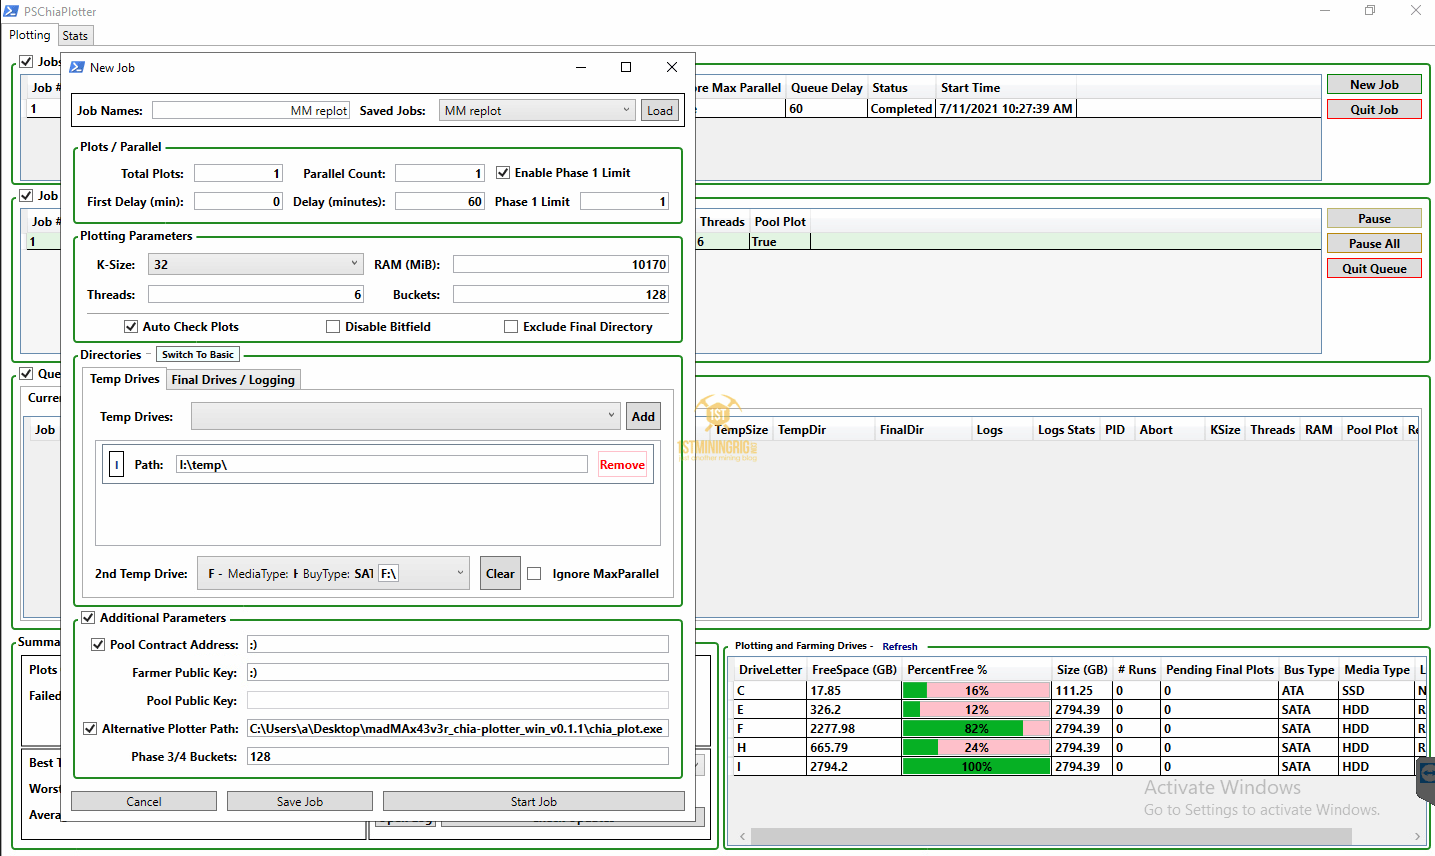Image resolution: width=1435 pixels, height=856 pixels.
Task: Click Switch To Basic directories button
Action: [198, 355]
